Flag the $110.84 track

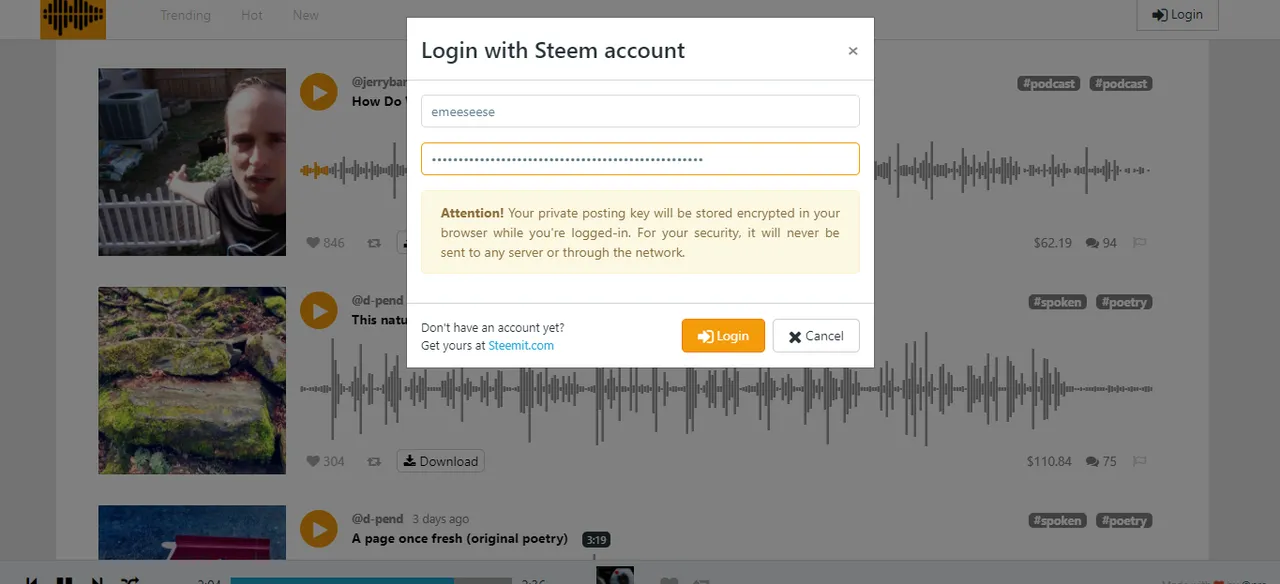(x=1140, y=461)
